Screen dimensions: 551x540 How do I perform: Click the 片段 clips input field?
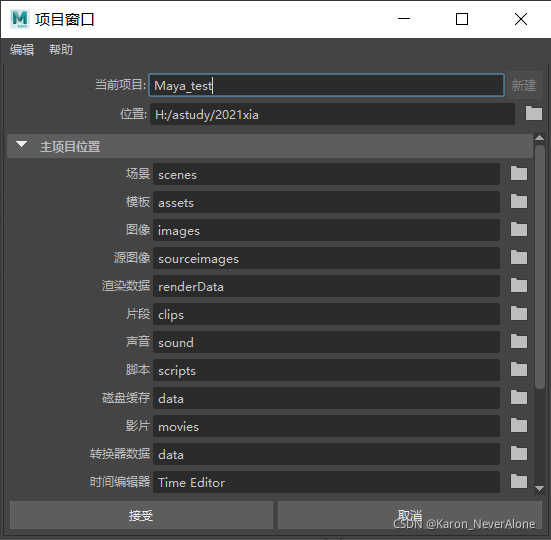(x=326, y=314)
